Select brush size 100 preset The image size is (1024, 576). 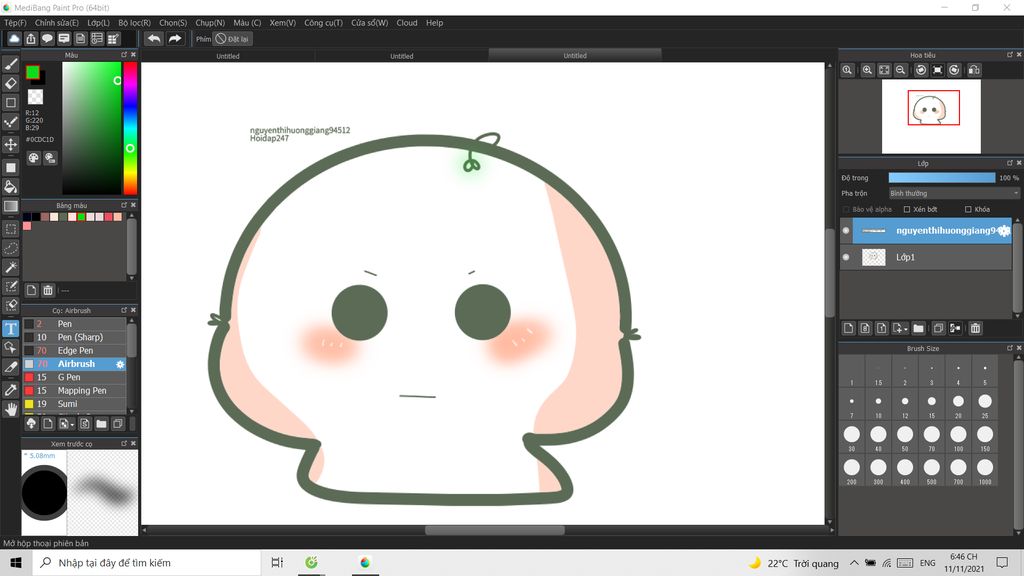pos(958,438)
